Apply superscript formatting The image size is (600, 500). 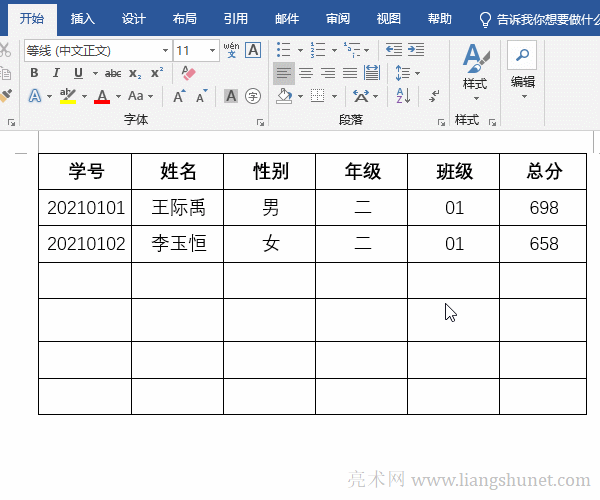[156, 73]
